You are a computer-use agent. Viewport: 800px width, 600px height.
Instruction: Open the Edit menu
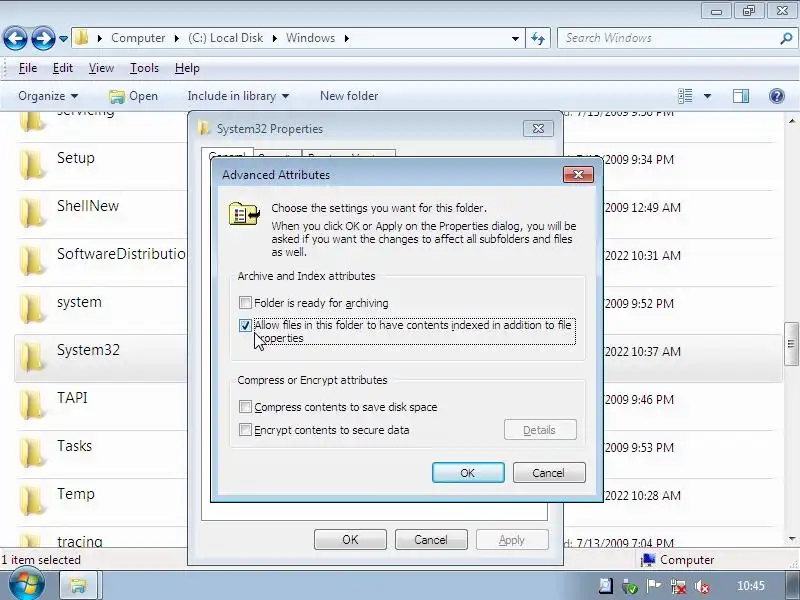coord(63,68)
